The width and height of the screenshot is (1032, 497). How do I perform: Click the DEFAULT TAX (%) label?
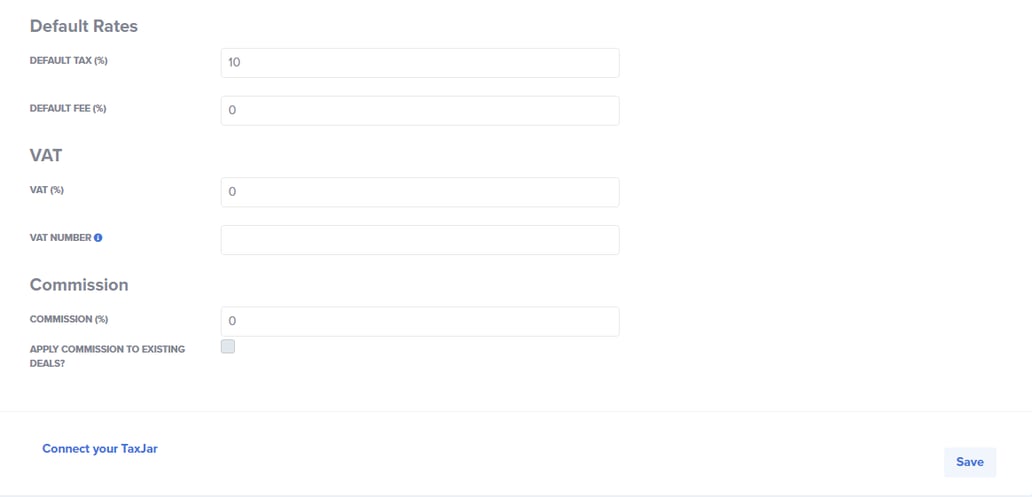click(x=68, y=61)
